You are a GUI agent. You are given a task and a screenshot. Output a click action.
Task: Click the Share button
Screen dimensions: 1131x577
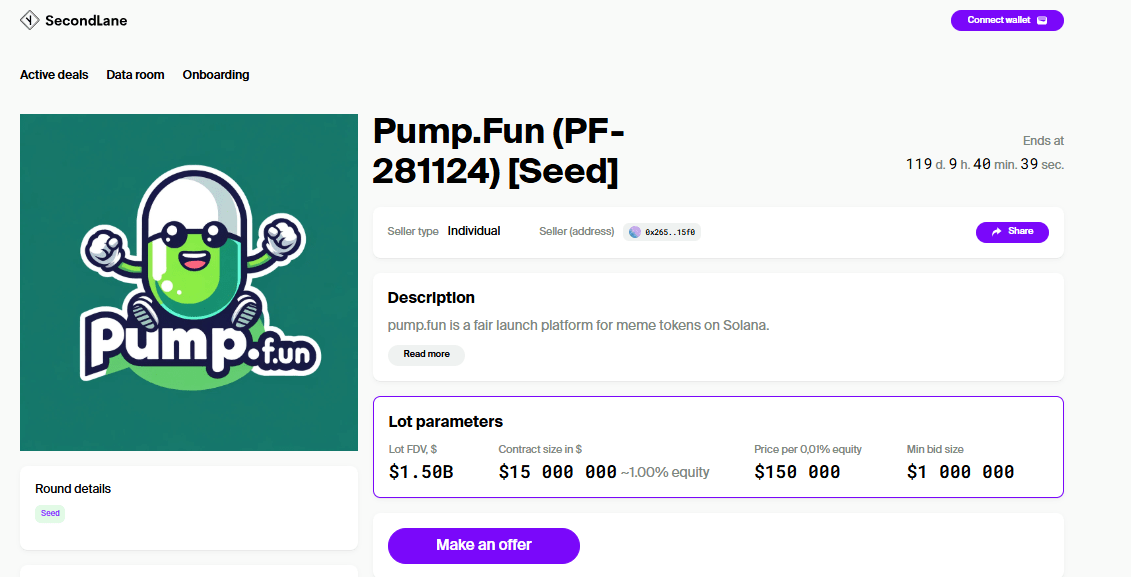tap(1012, 232)
